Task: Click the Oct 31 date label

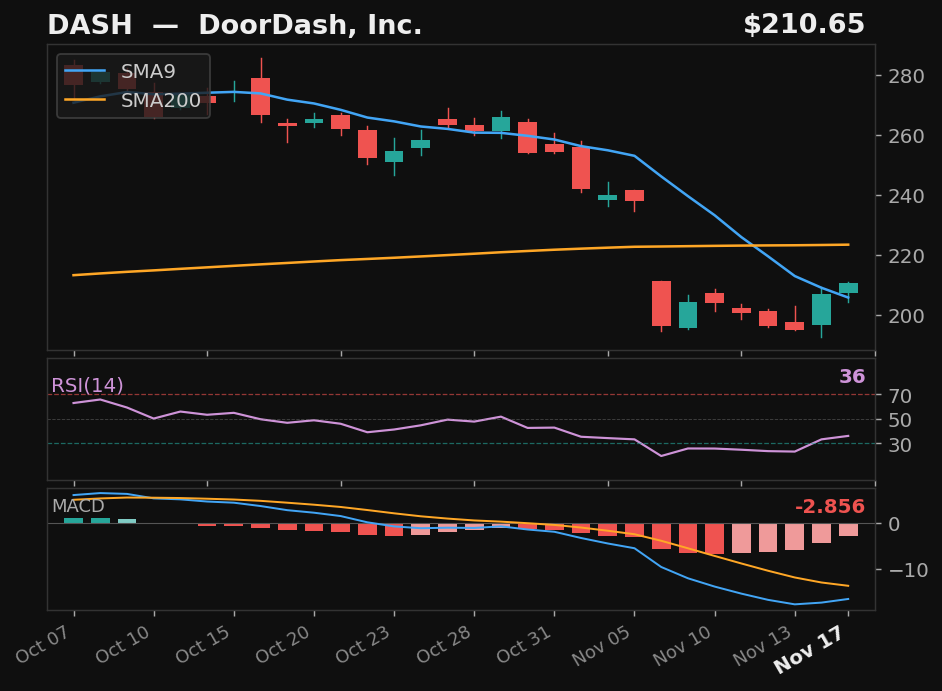Action: click(523, 644)
